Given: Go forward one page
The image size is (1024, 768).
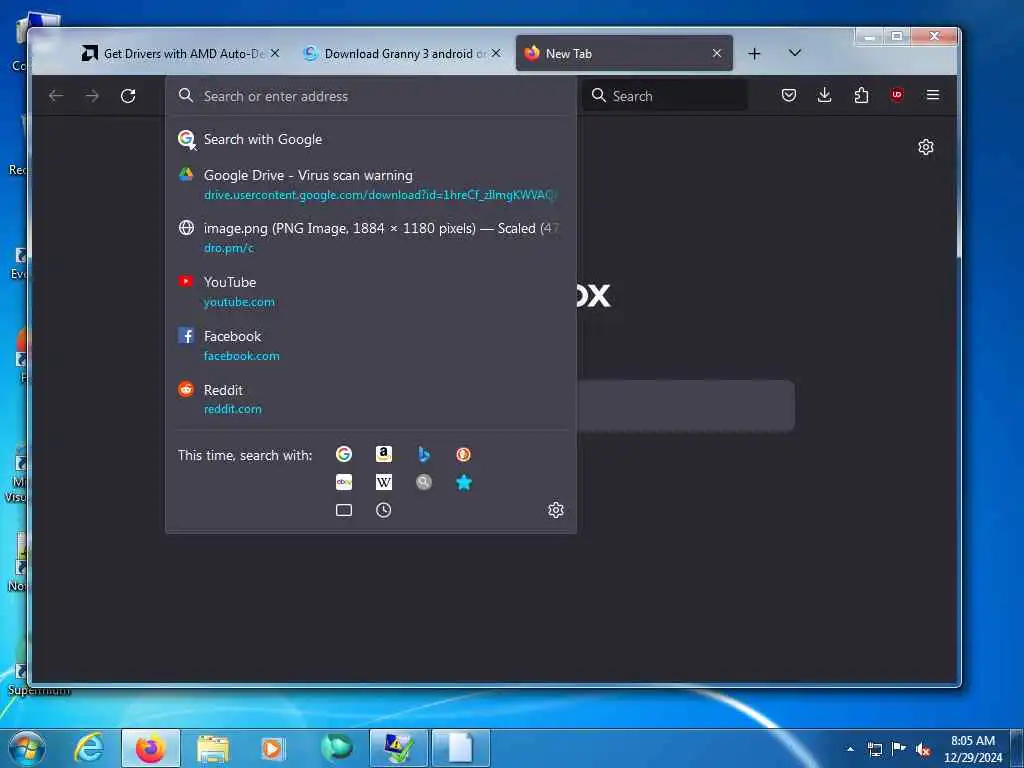Looking at the screenshot, I should point(92,96).
